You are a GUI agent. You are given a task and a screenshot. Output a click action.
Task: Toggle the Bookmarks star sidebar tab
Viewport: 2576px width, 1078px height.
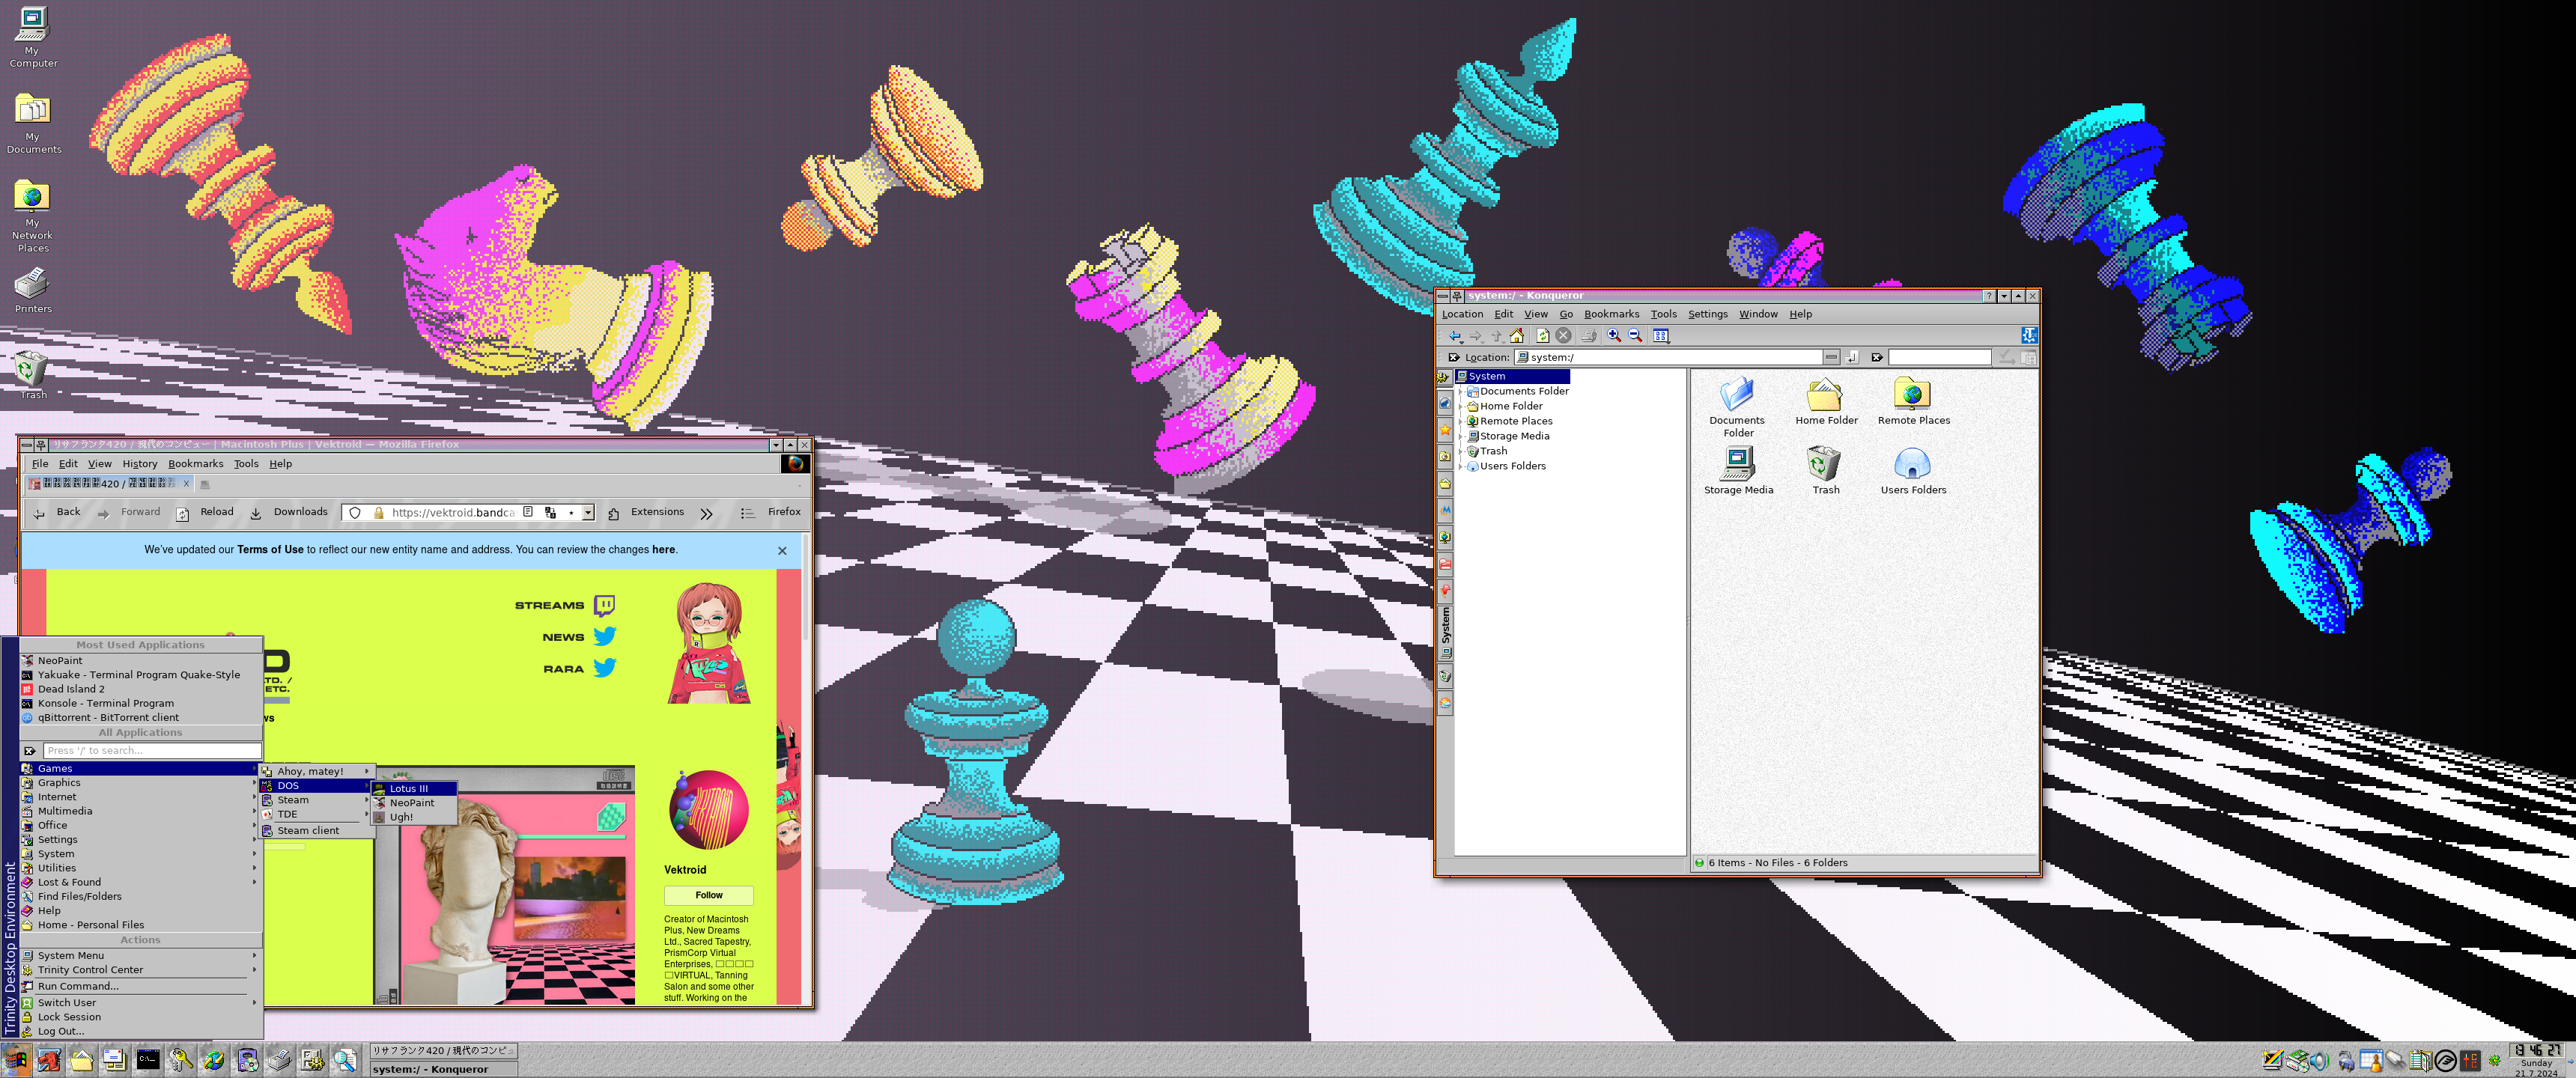pyautogui.click(x=1444, y=430)
